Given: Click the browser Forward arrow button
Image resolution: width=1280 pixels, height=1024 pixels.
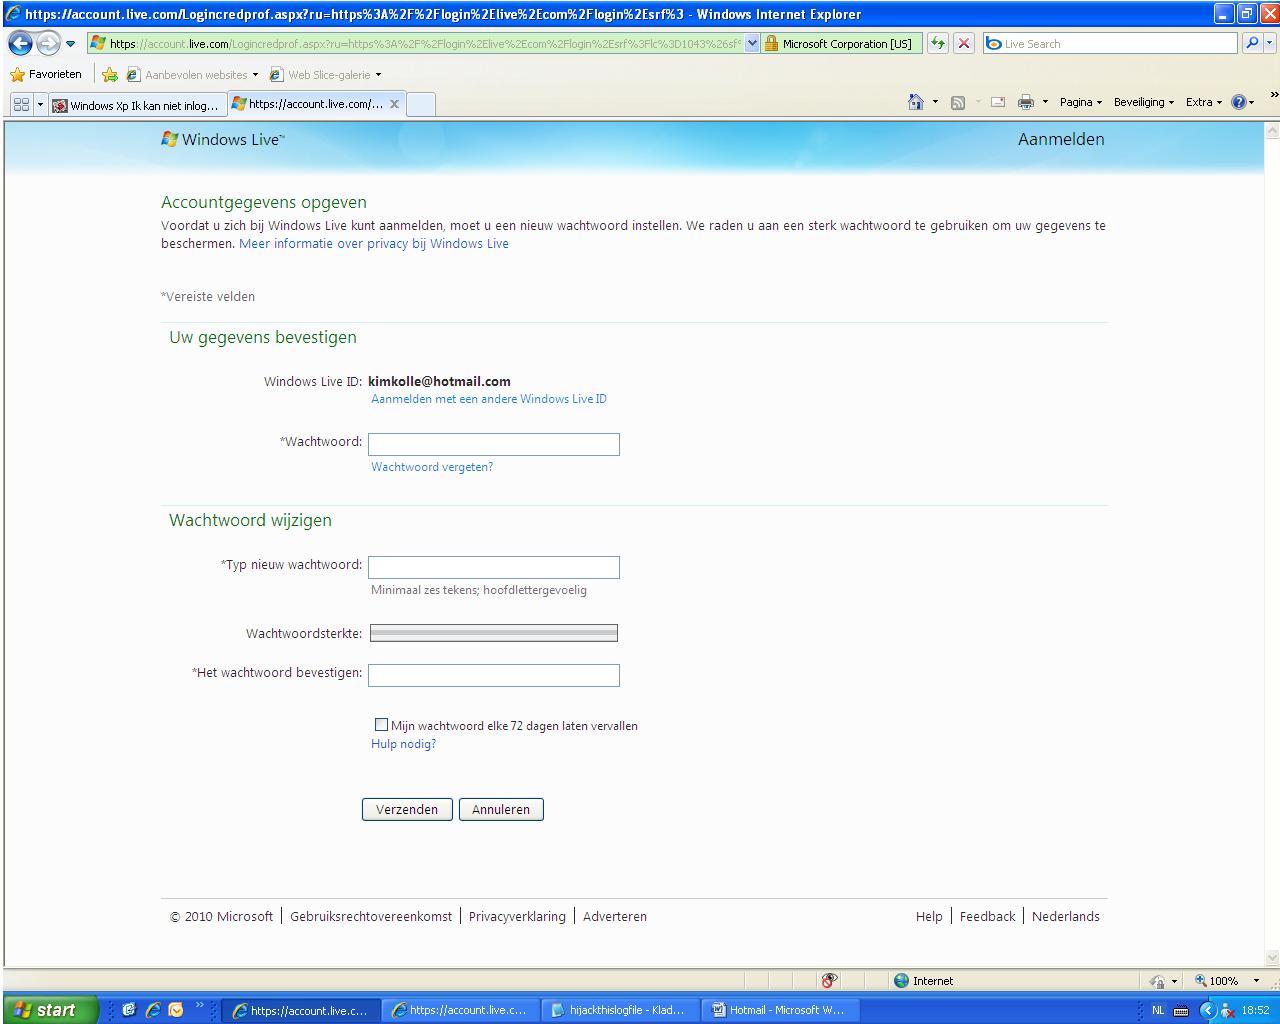Looking at the screenshot, I should click(x=47, y=44).
